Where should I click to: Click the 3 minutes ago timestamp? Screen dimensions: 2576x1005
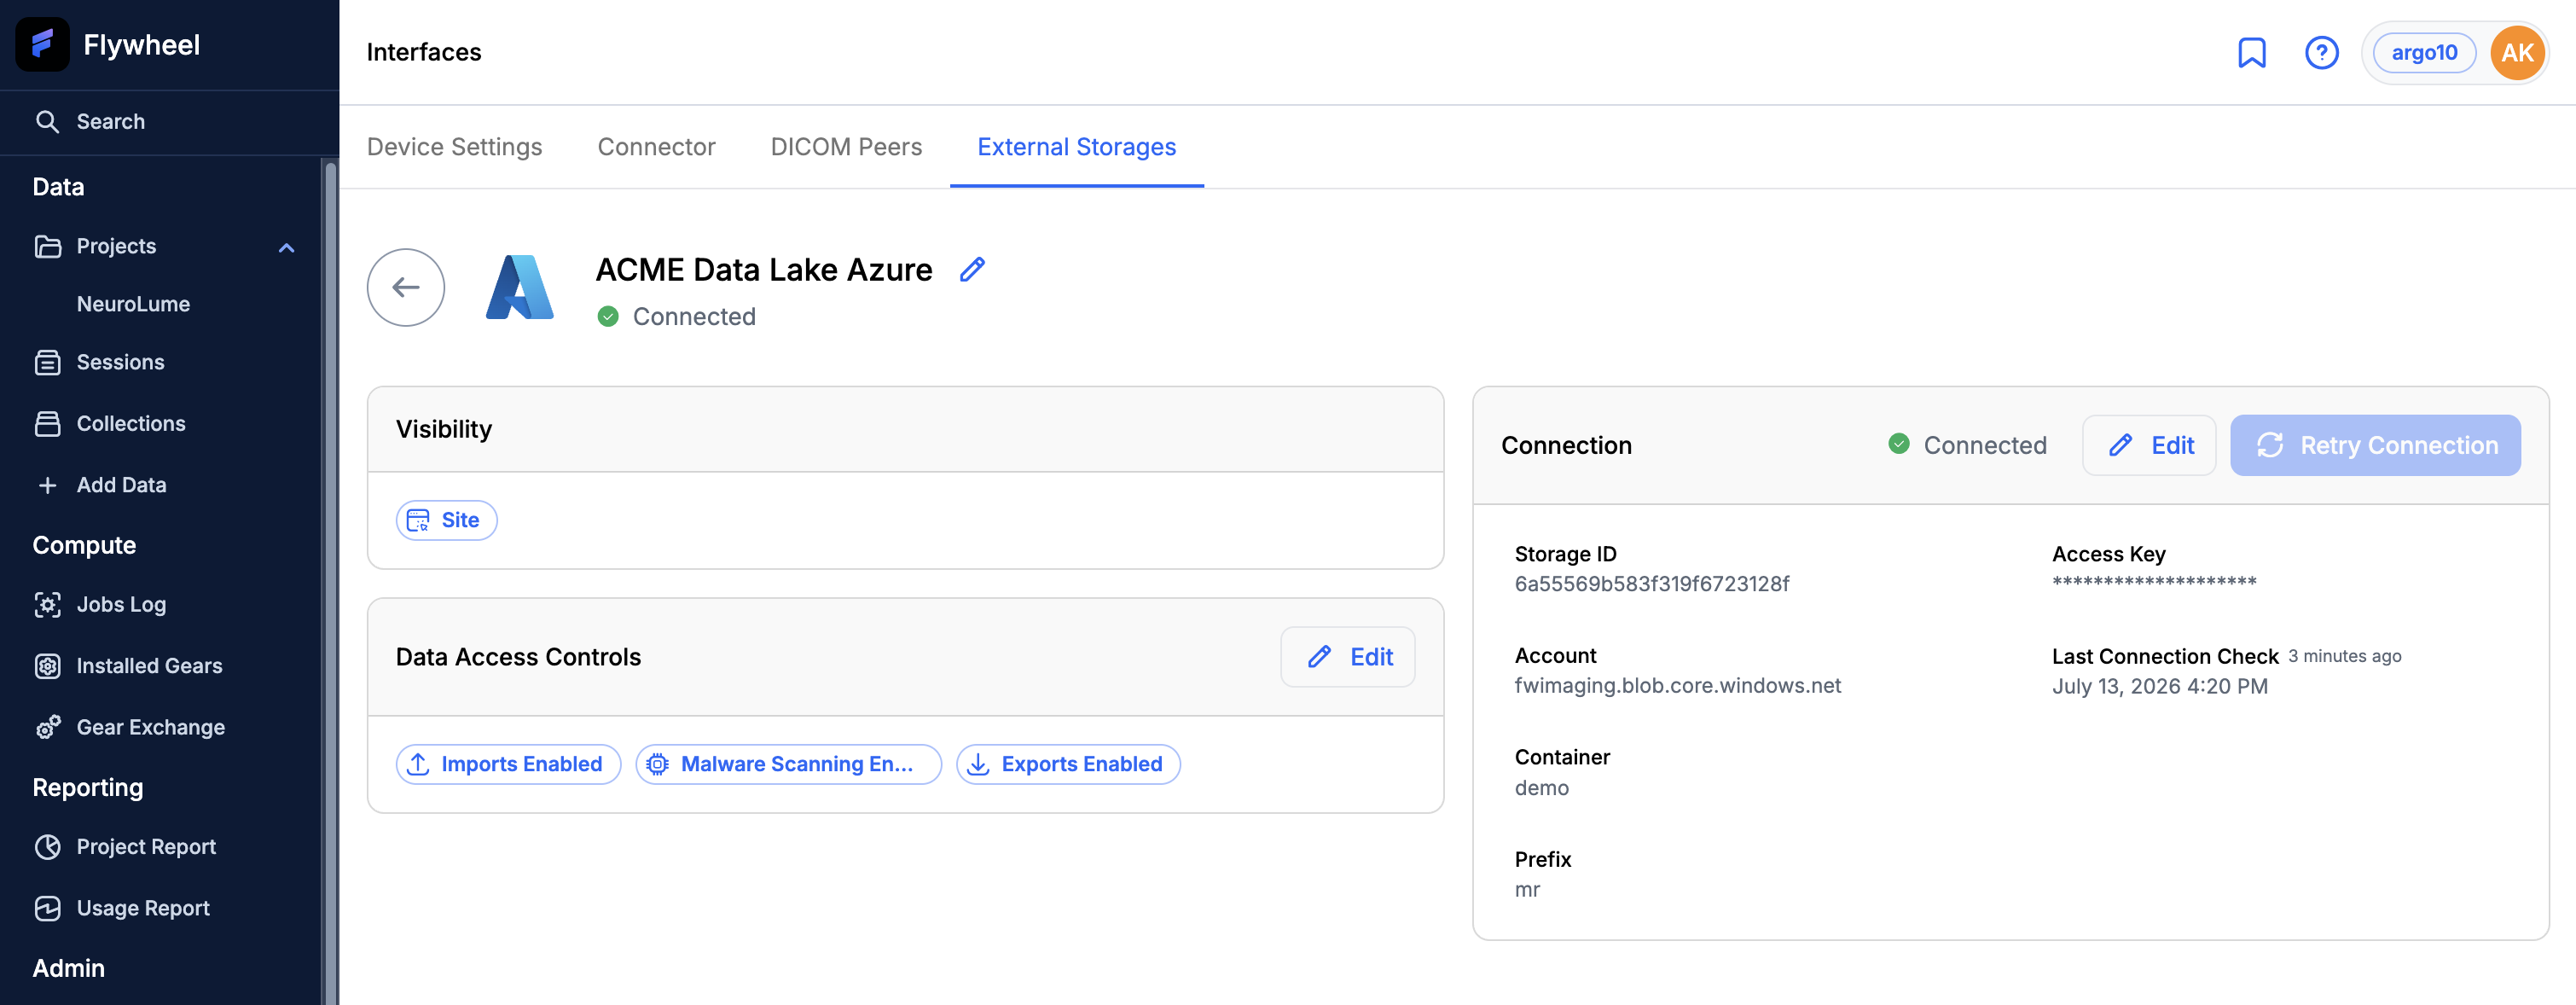pyautogui.click(x=2344, y=657)
